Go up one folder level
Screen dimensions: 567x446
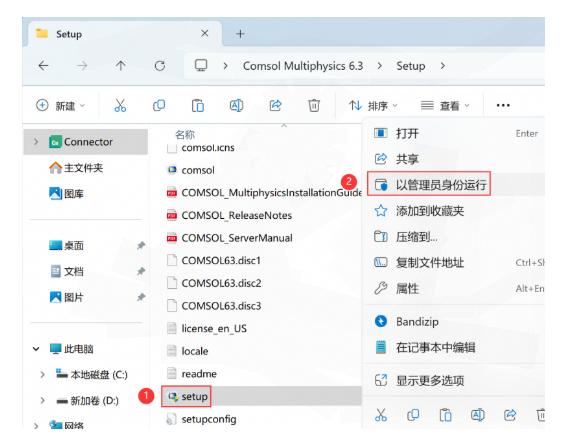click(120, 66)
